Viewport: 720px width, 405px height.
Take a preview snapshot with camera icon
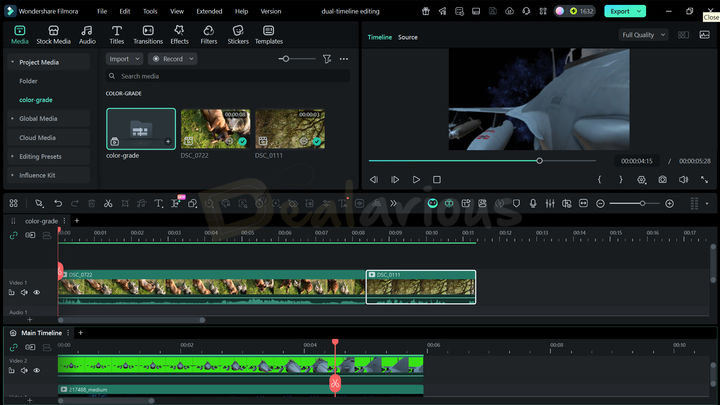pyautogui.click(x=662, y=180)
